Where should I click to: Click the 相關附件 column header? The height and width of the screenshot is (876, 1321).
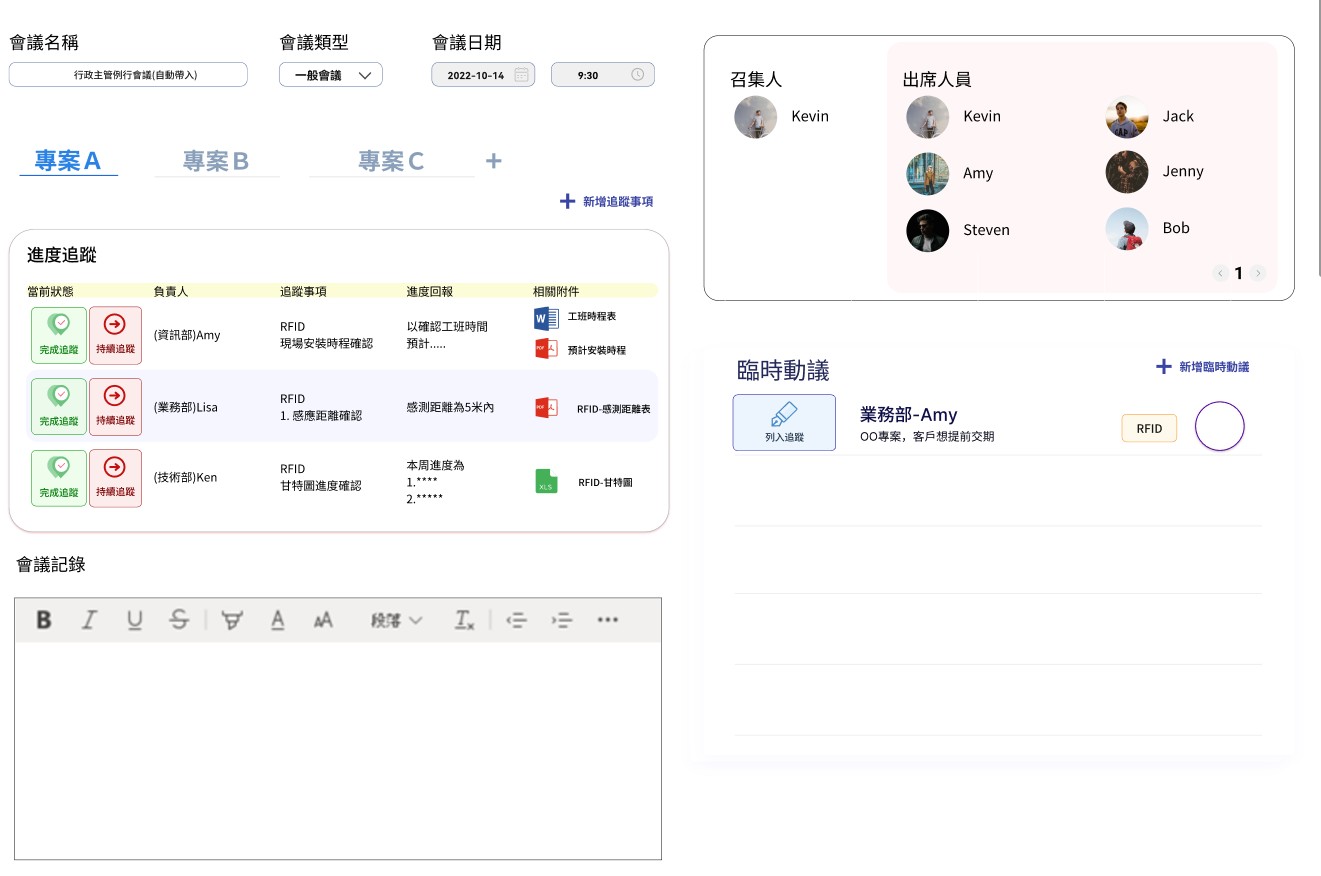(x=556, y=291)
